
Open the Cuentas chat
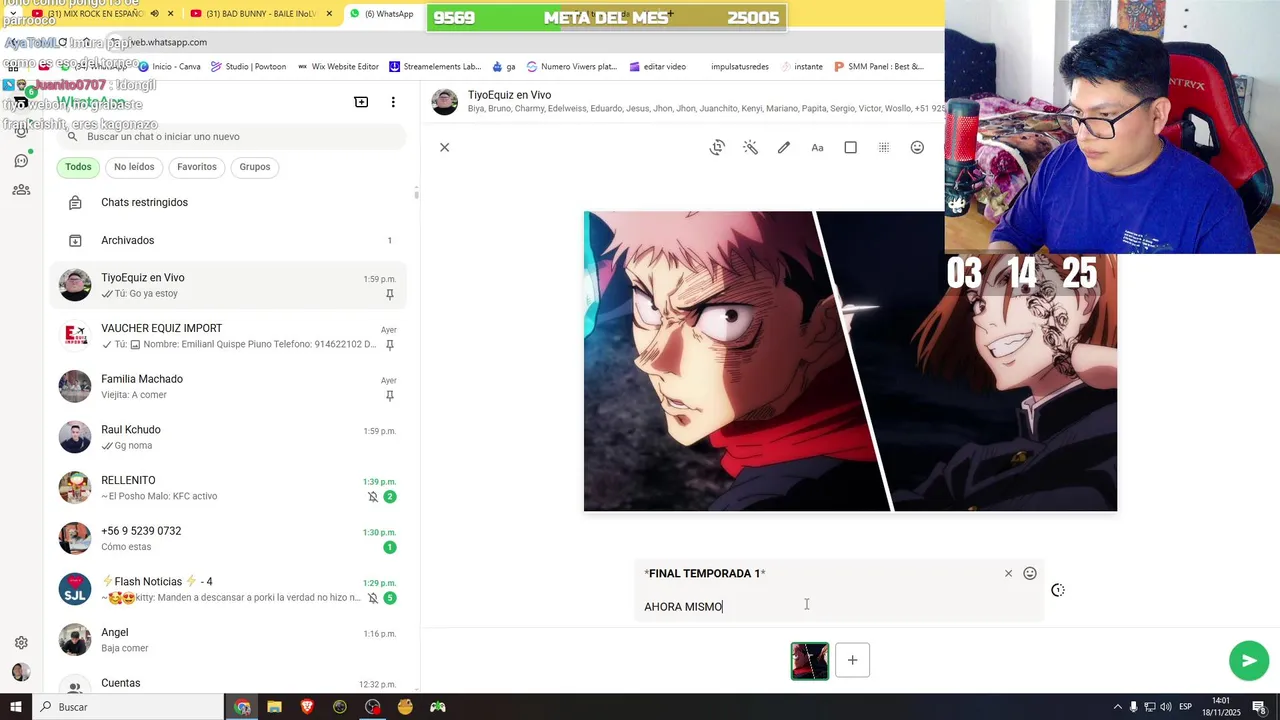[228, 682]
